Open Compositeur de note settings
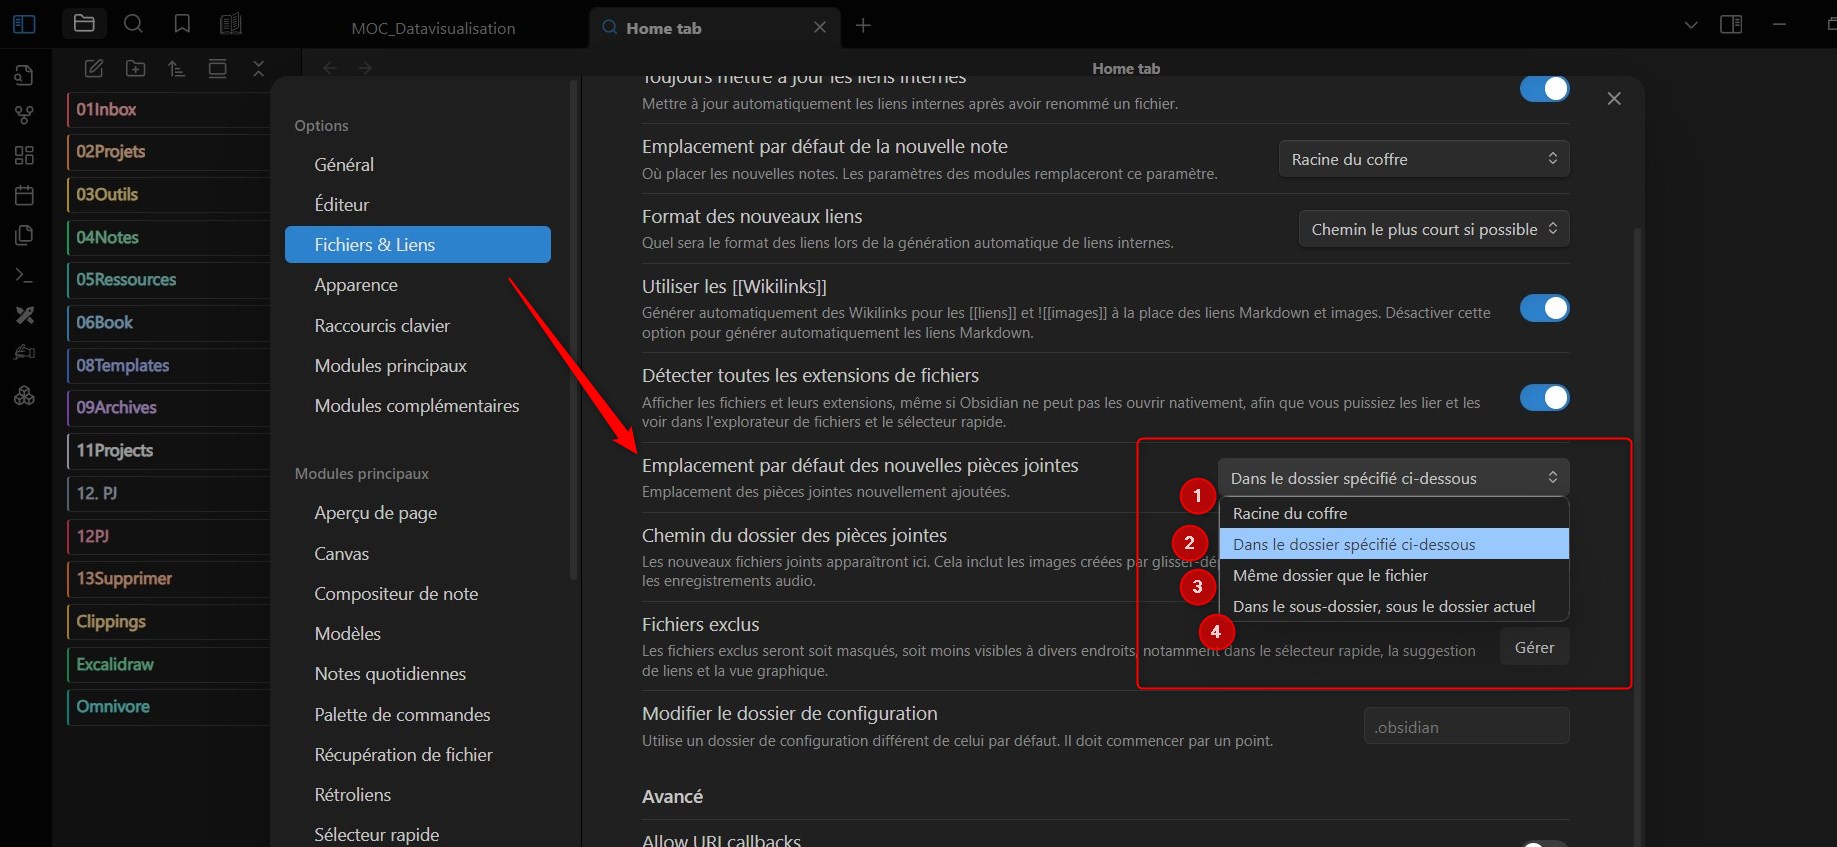The image size is (1837, 847). click(418, 593)
